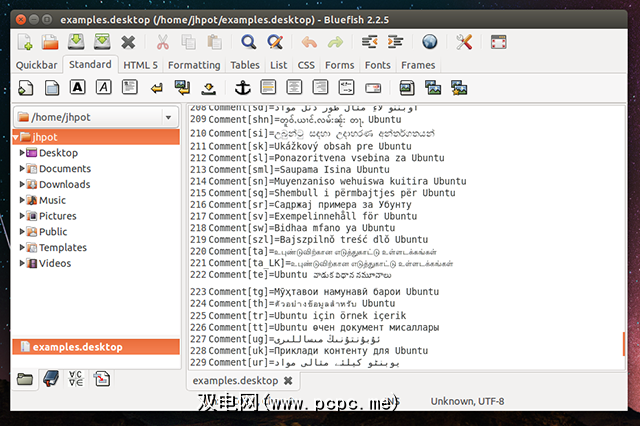Expand the Templates folder
This screenshot has width=640, height=426.
[x=22, y=247]
